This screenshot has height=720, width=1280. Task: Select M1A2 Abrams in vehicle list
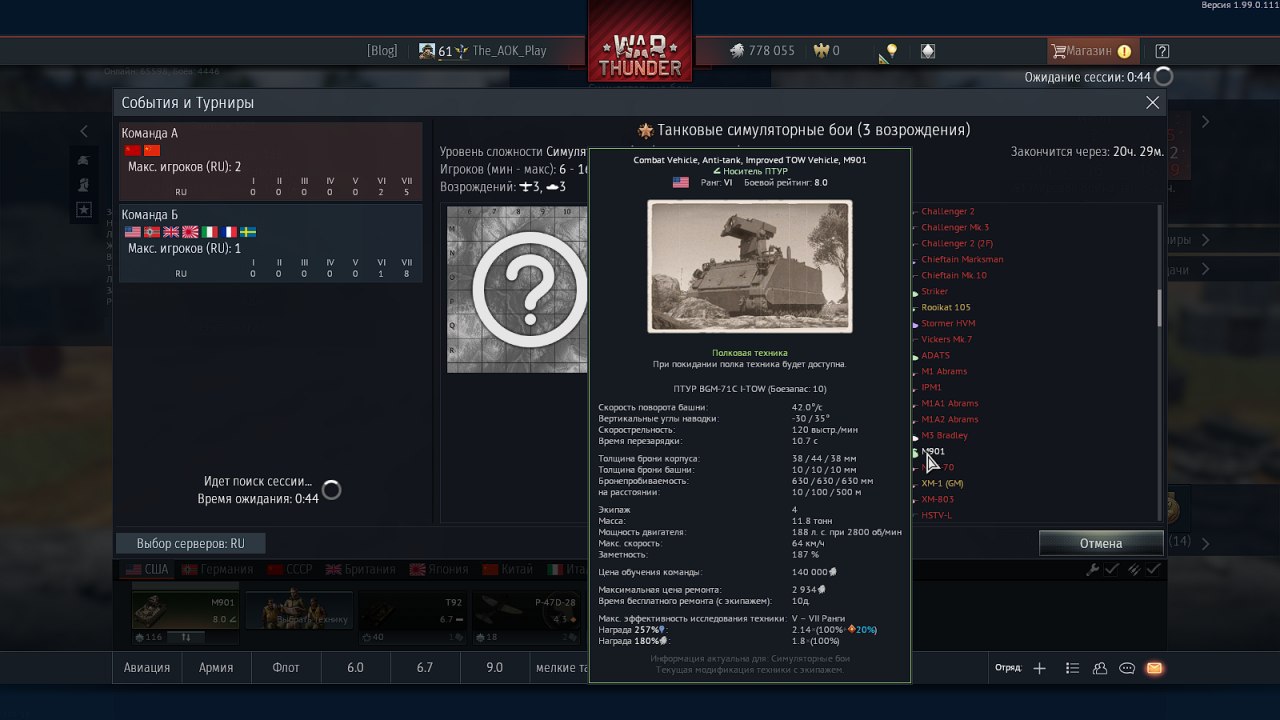[949, 419]
